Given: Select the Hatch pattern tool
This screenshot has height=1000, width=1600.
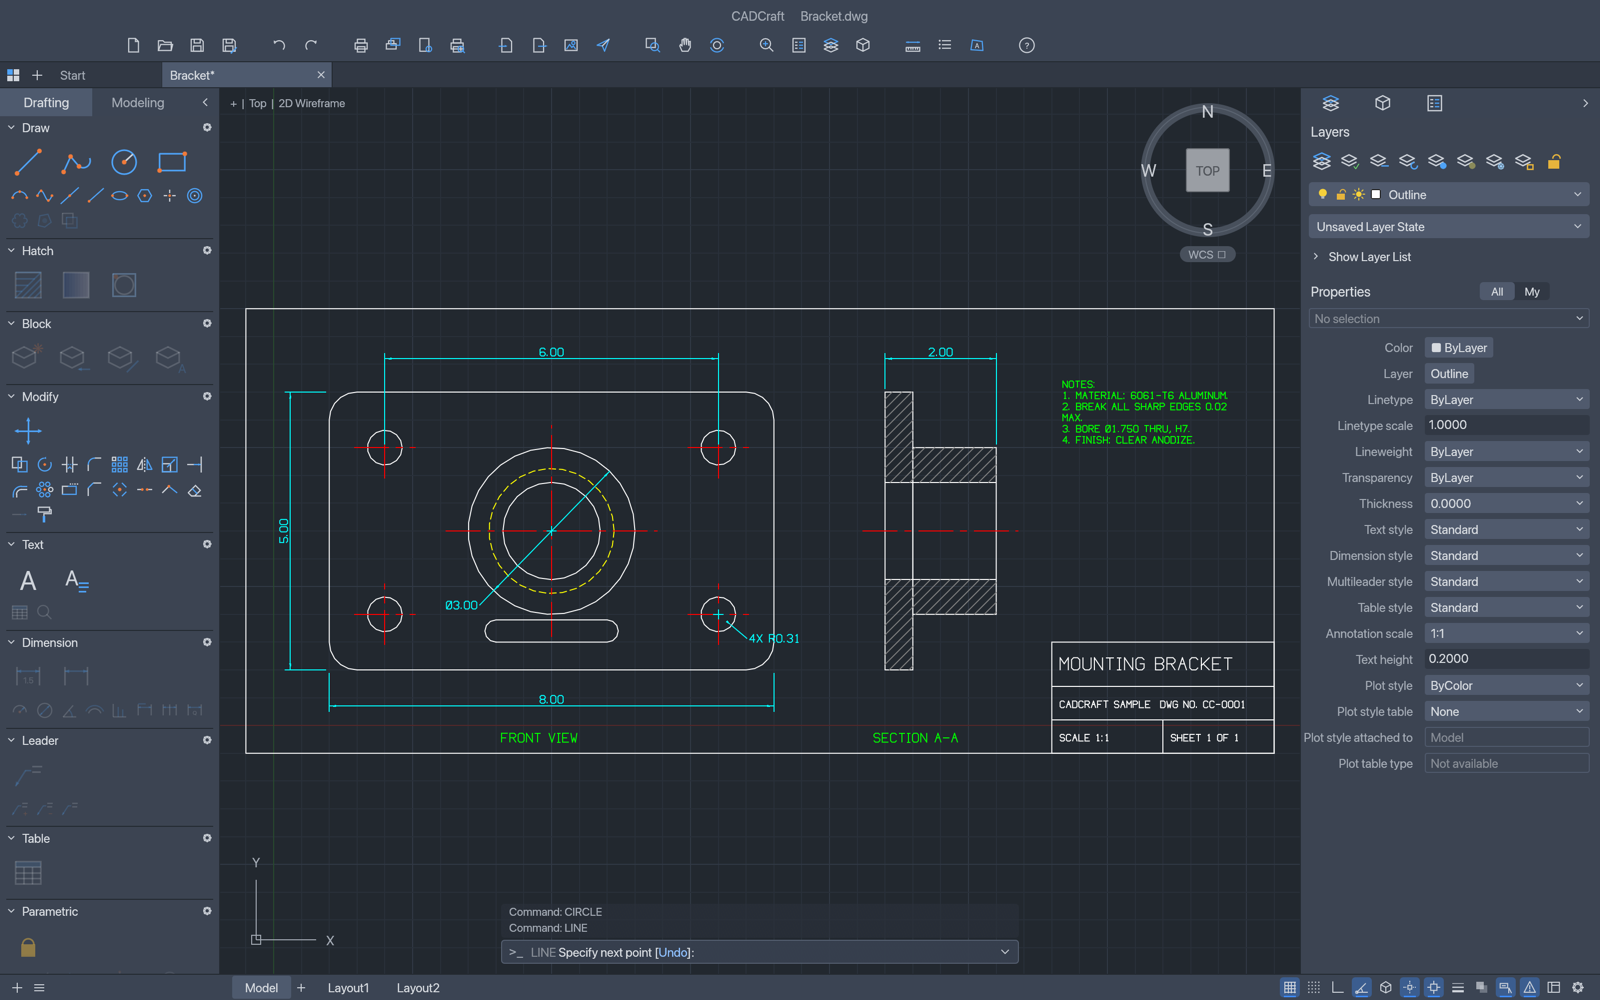Looking at the screenshot, I should [28, 285].
